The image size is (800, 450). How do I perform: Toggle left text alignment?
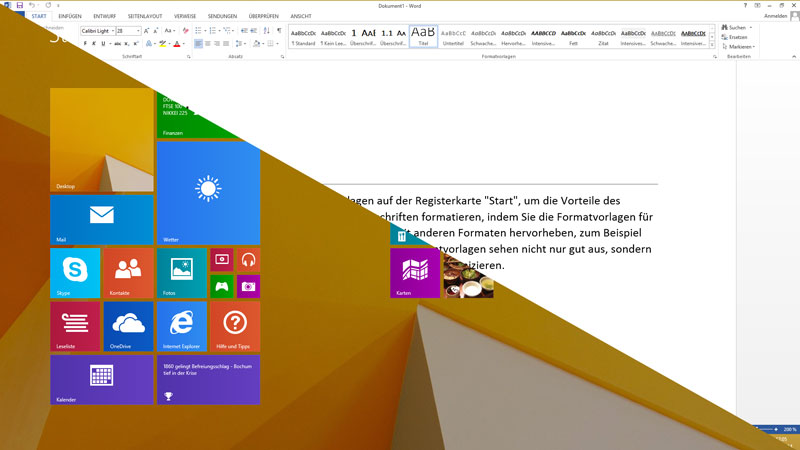[x=198, y=44]
